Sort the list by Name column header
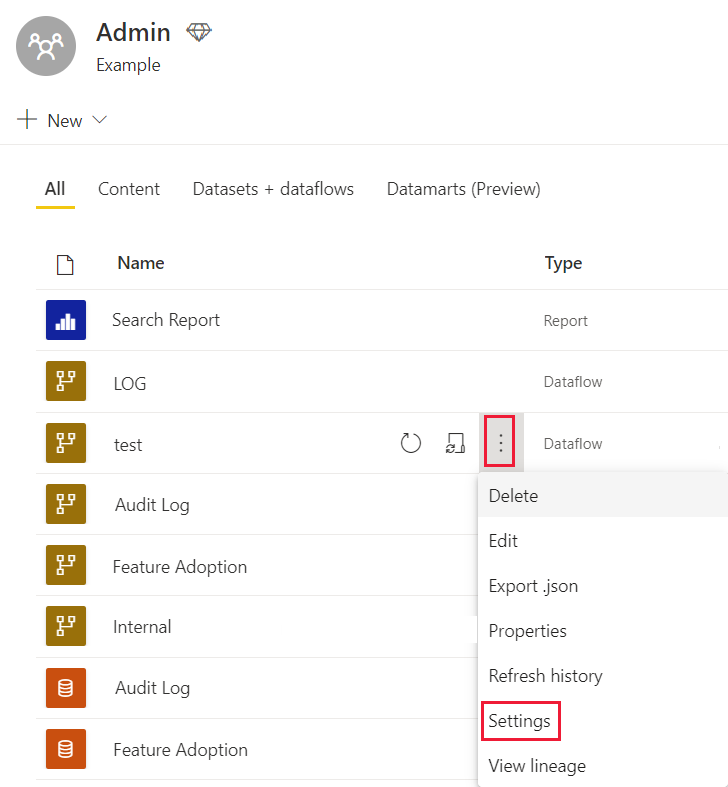 141,263
